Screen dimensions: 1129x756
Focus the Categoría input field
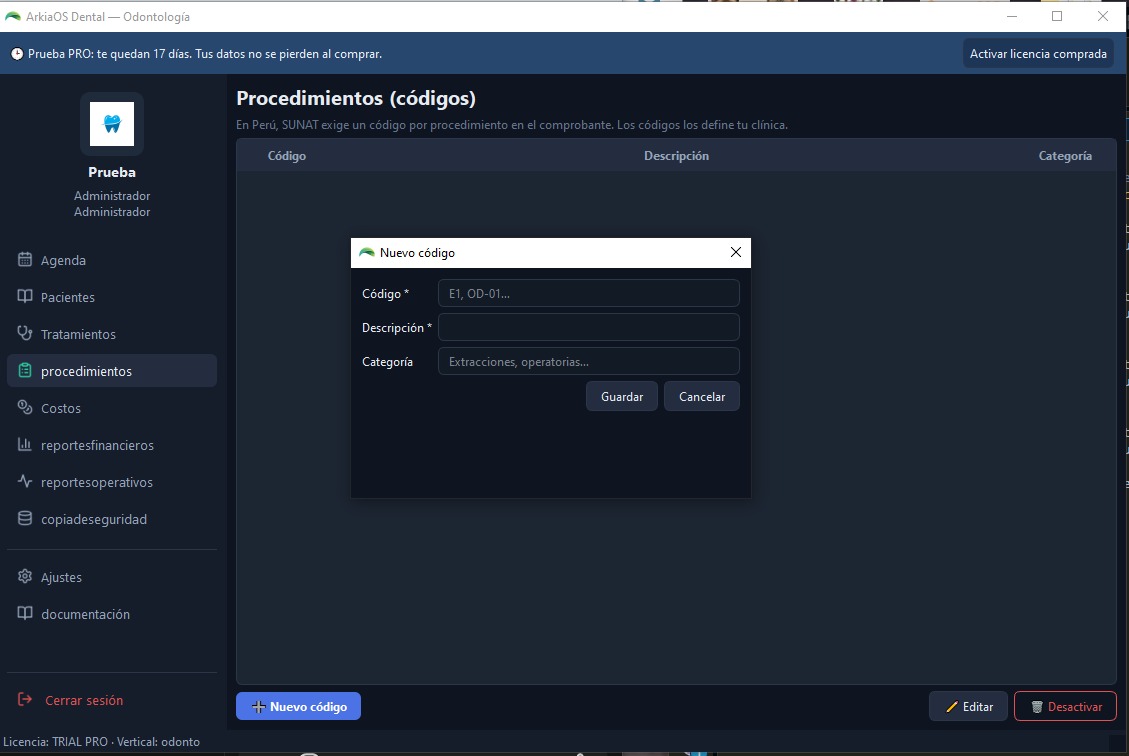click(x=588, y=361)
